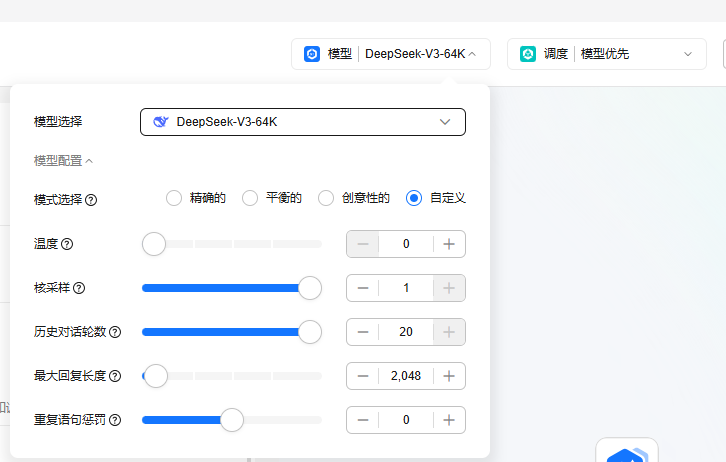Select the 创意性的 mode radio button
The width and height of the screenshot is (726, 462).
pos(325,198)
